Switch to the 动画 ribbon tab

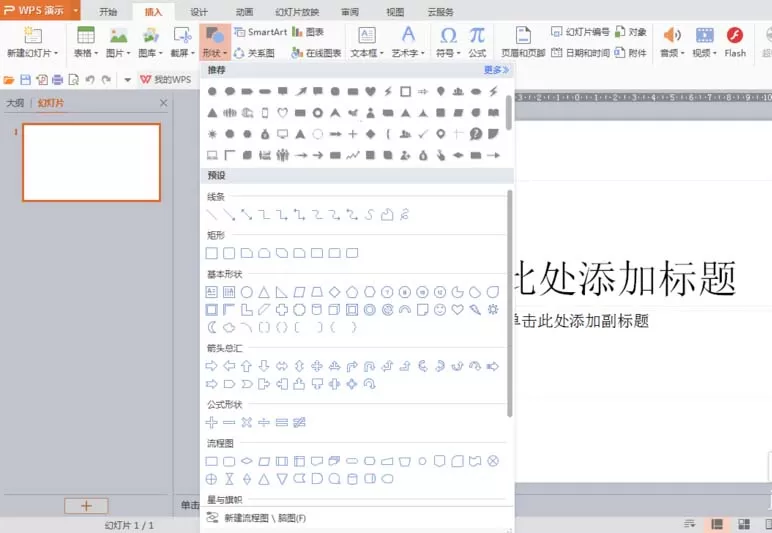[x=244, y=12]
